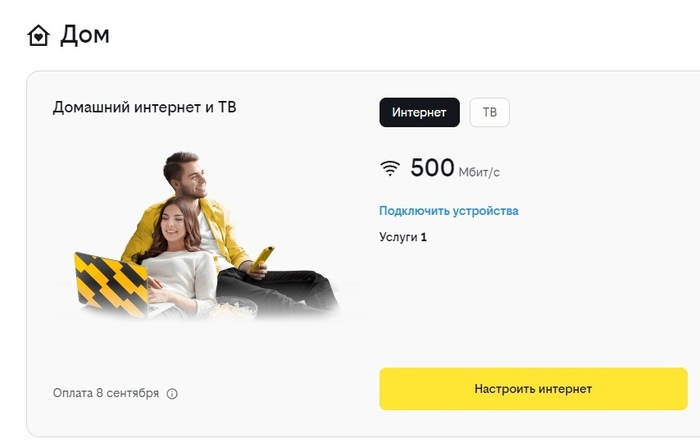Click the 500 speed value
Image resolution: width=700 pixels, height=448 pixels.
click(432, 168)
